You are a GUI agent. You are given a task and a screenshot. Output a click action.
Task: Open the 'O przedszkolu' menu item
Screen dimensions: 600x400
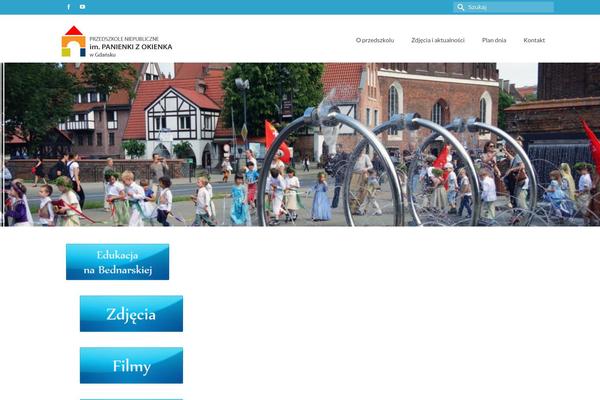375,40
